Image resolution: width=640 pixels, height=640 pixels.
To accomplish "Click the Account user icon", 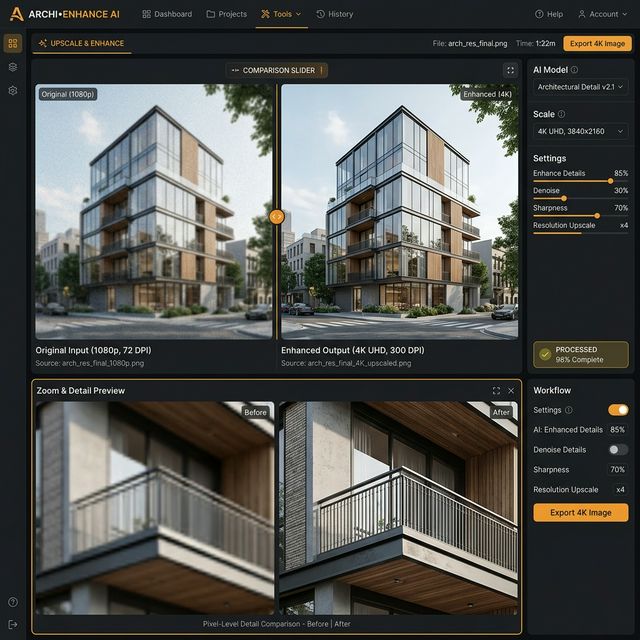I will point(582,14).
